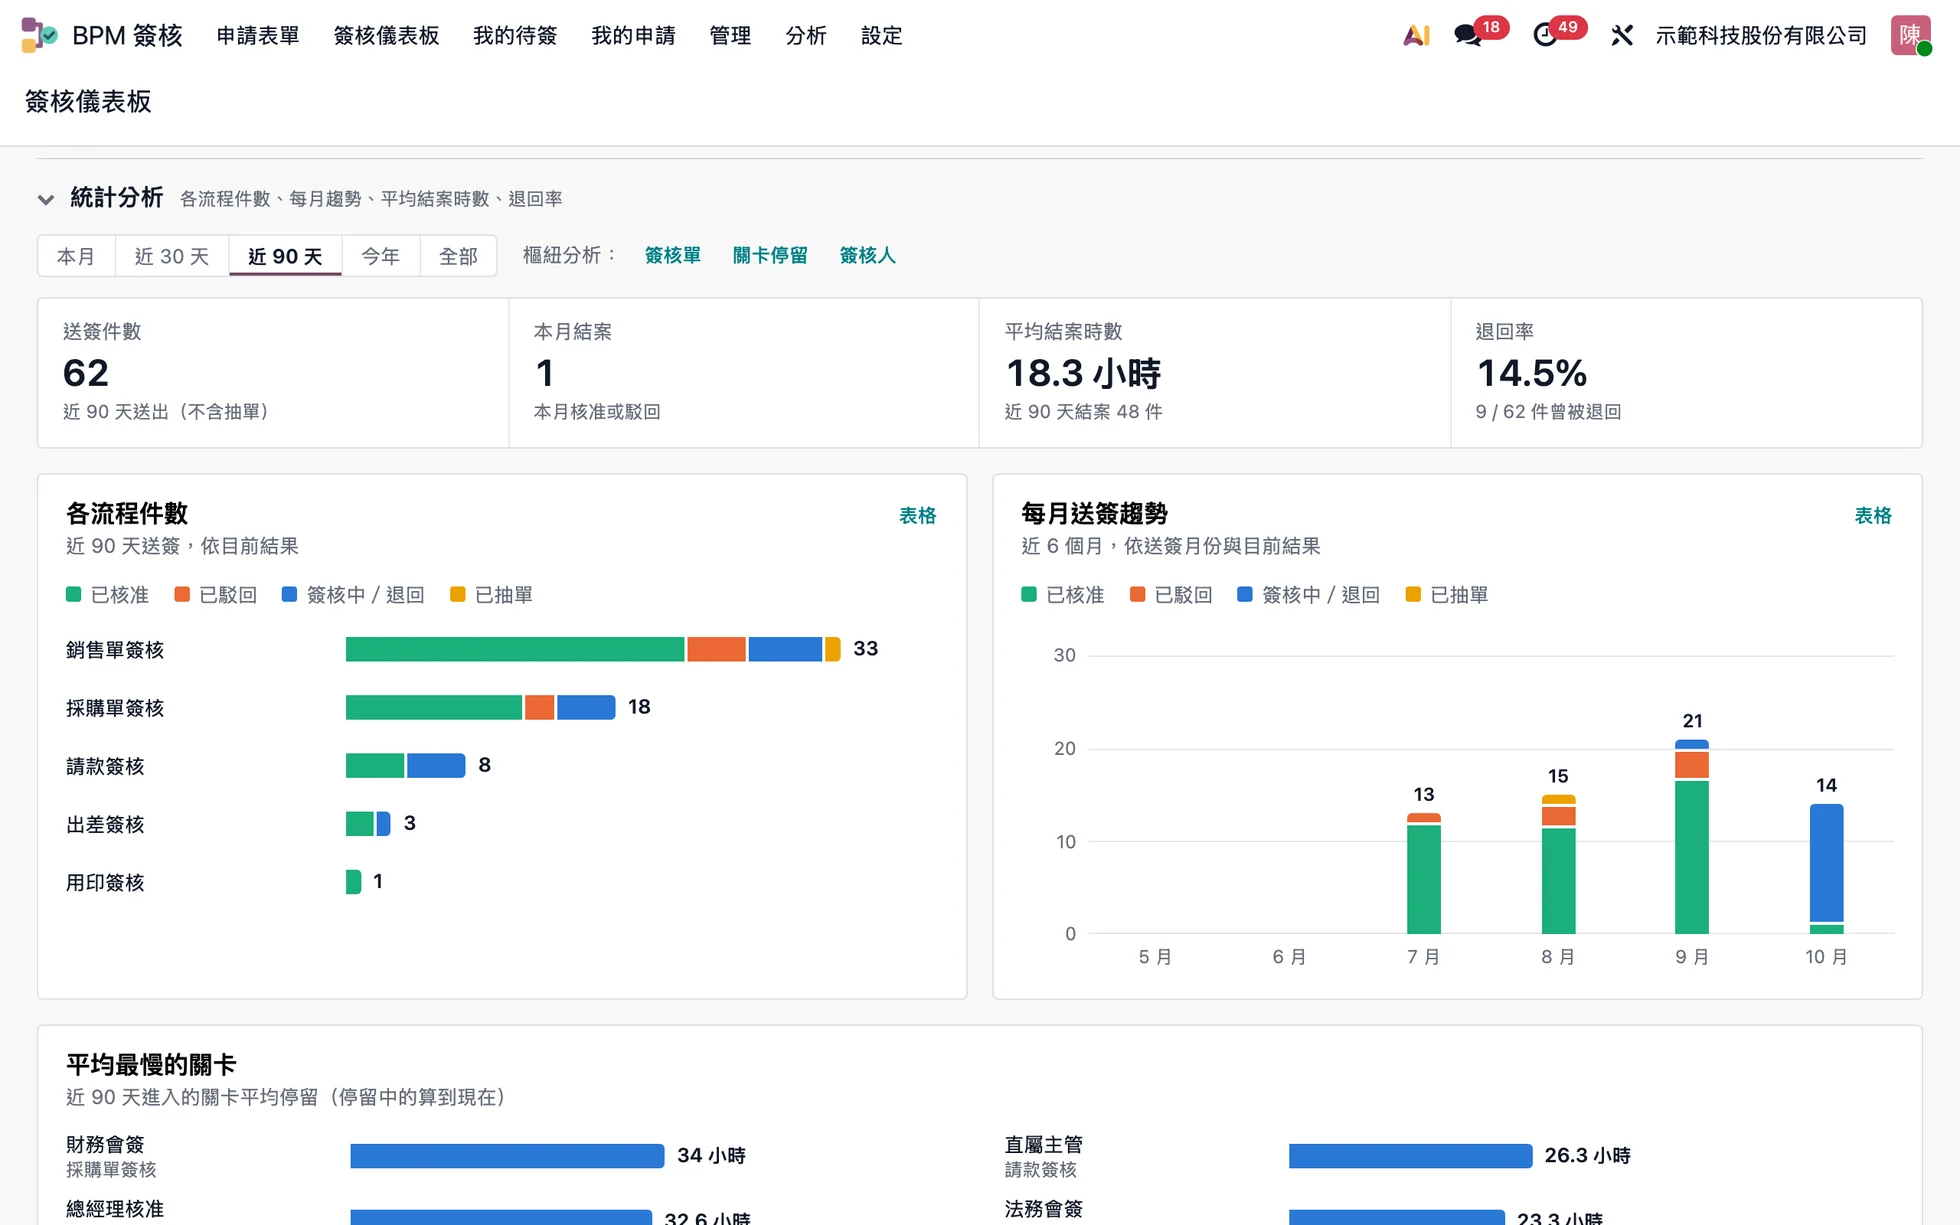Open 關卡停留 pivot analysis link
The width and height of the screenshot is (1960, 1225).
pos(770,255)
